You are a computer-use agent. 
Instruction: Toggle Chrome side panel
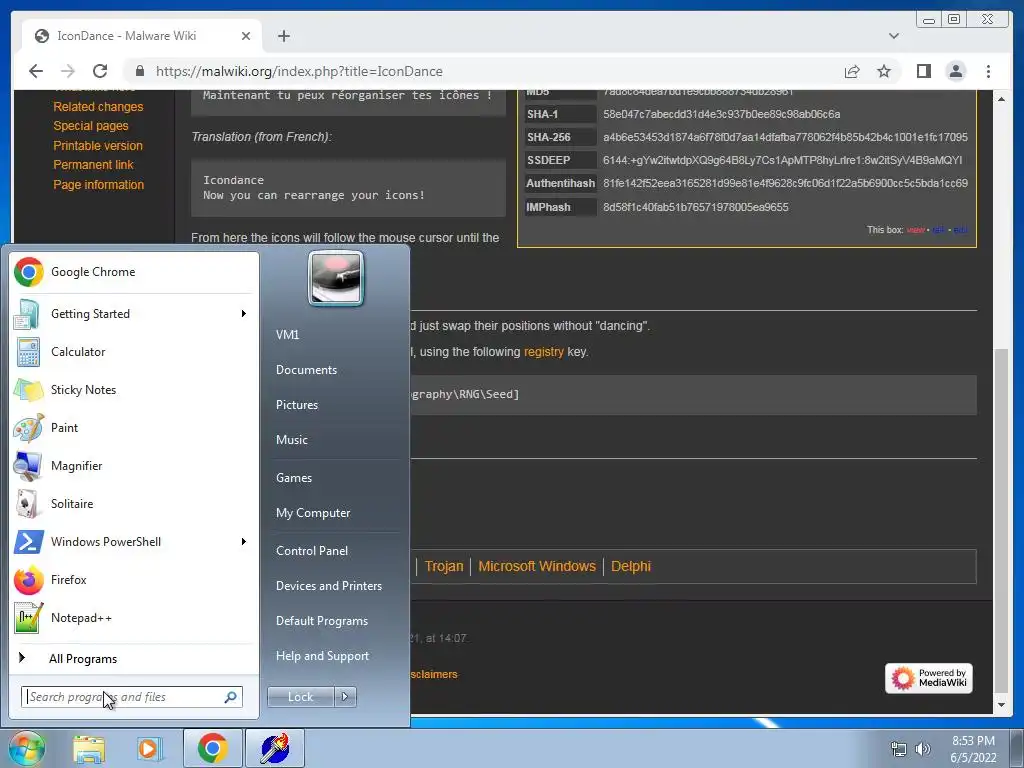(923, 71)
